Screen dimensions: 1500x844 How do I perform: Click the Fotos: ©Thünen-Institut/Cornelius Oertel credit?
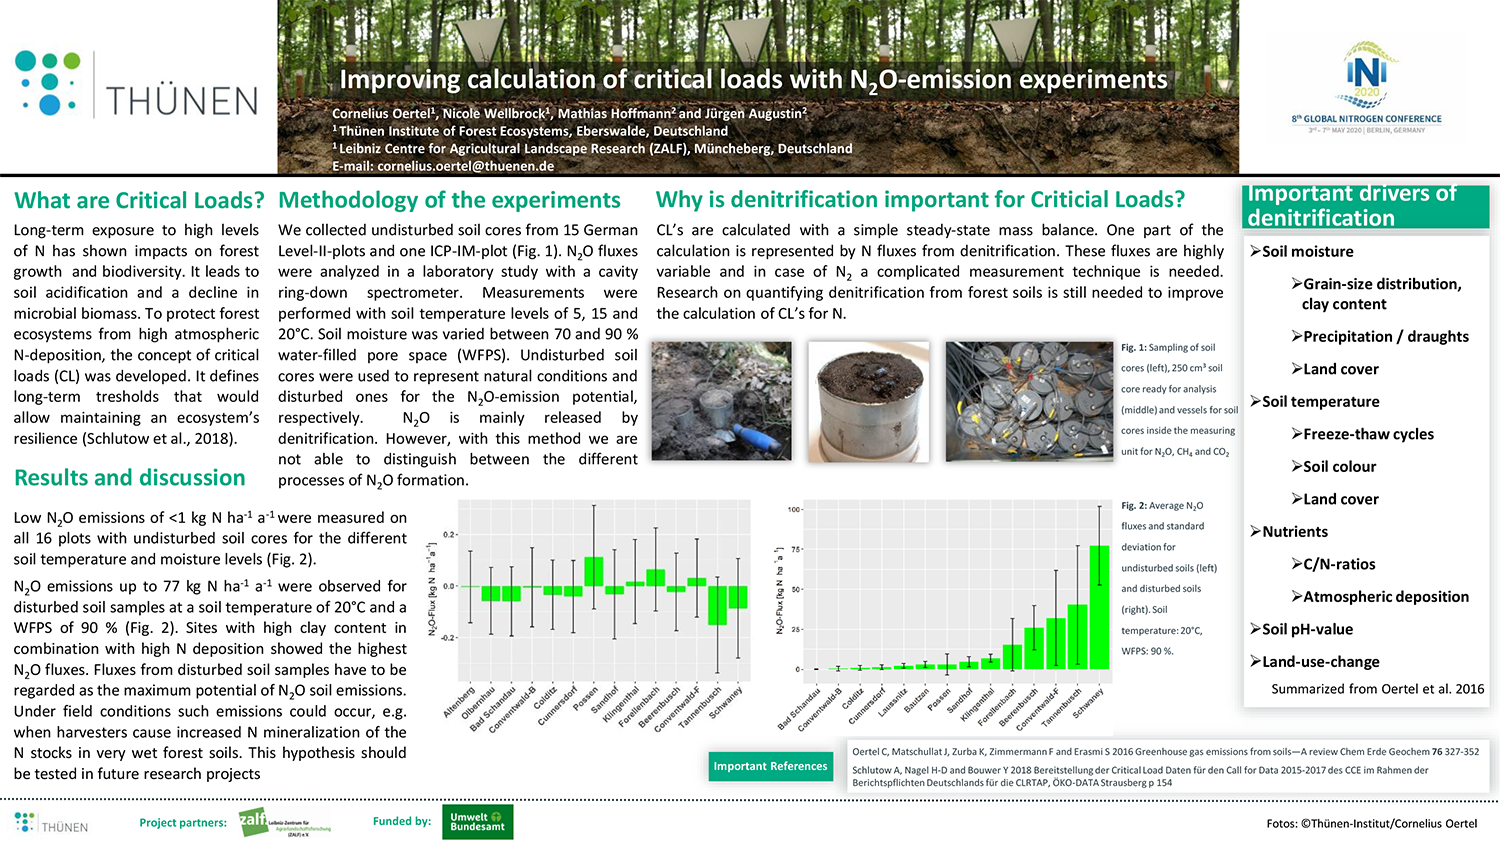(1371, 824)
